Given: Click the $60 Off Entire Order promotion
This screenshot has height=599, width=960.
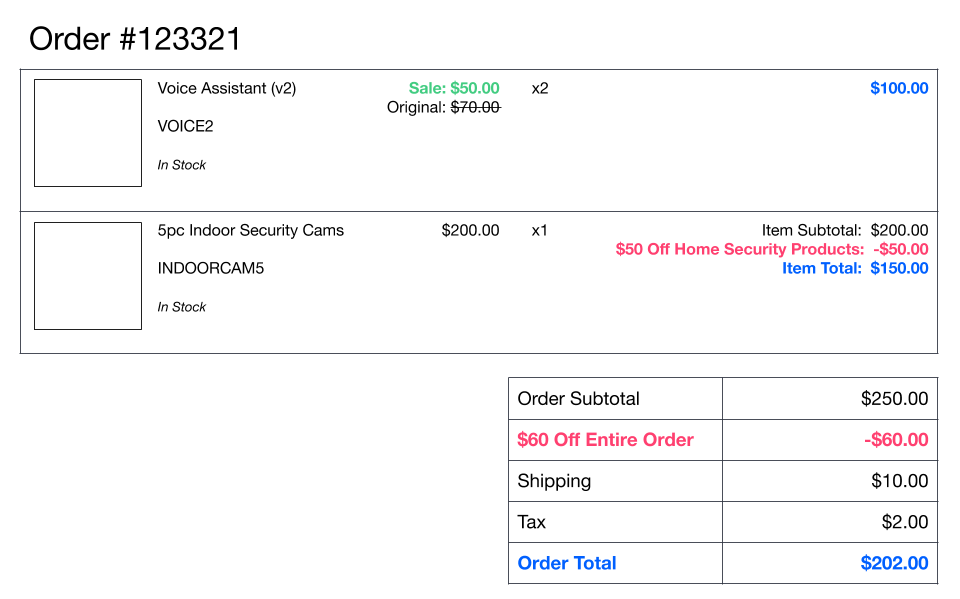Looking at the screenshot, I should (x=605, y=440).
